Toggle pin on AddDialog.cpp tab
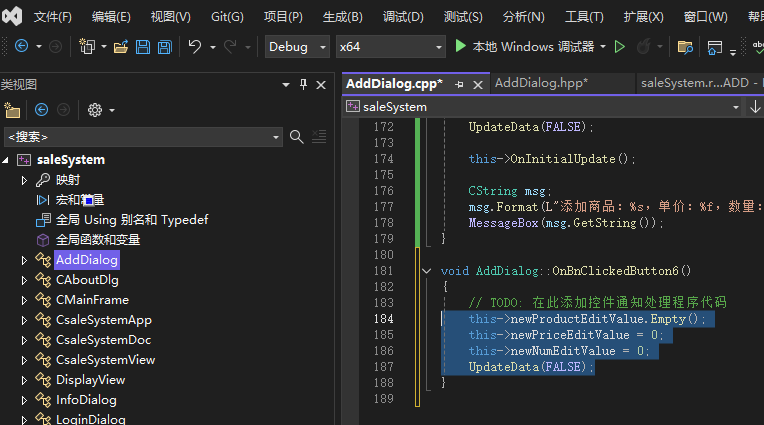The height and width of the screenshot is (425, 764). point(458,84)
